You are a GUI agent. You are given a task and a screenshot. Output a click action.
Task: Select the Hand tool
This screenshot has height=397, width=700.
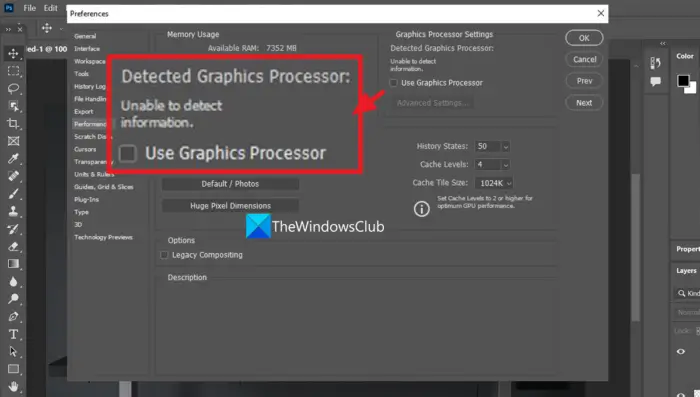pos(13,386)
